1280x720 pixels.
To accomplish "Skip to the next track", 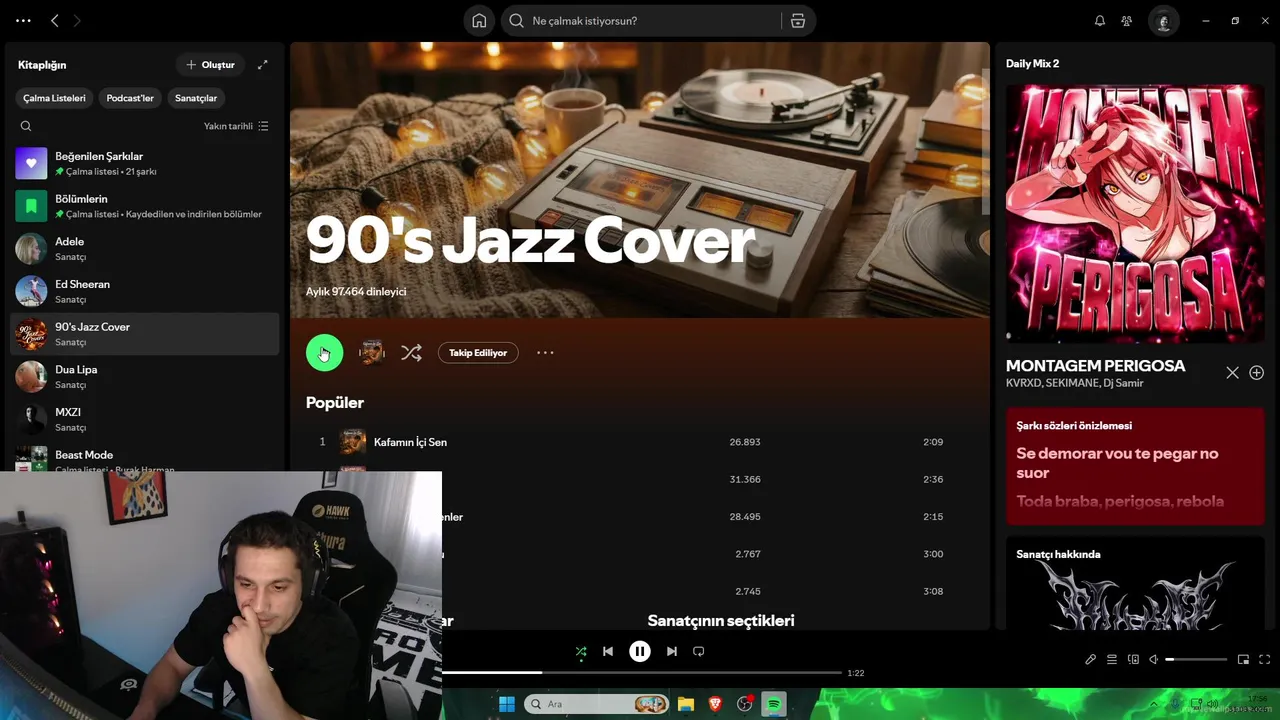I will pos(672,652).
